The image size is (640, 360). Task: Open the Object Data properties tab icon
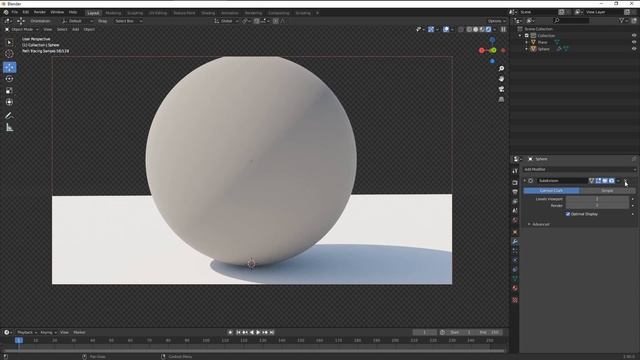pyautogui.click(x=515, y=279)
